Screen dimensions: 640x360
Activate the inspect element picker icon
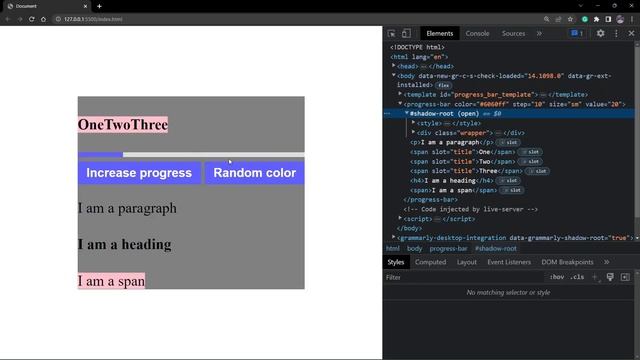(x=391, y=33)
